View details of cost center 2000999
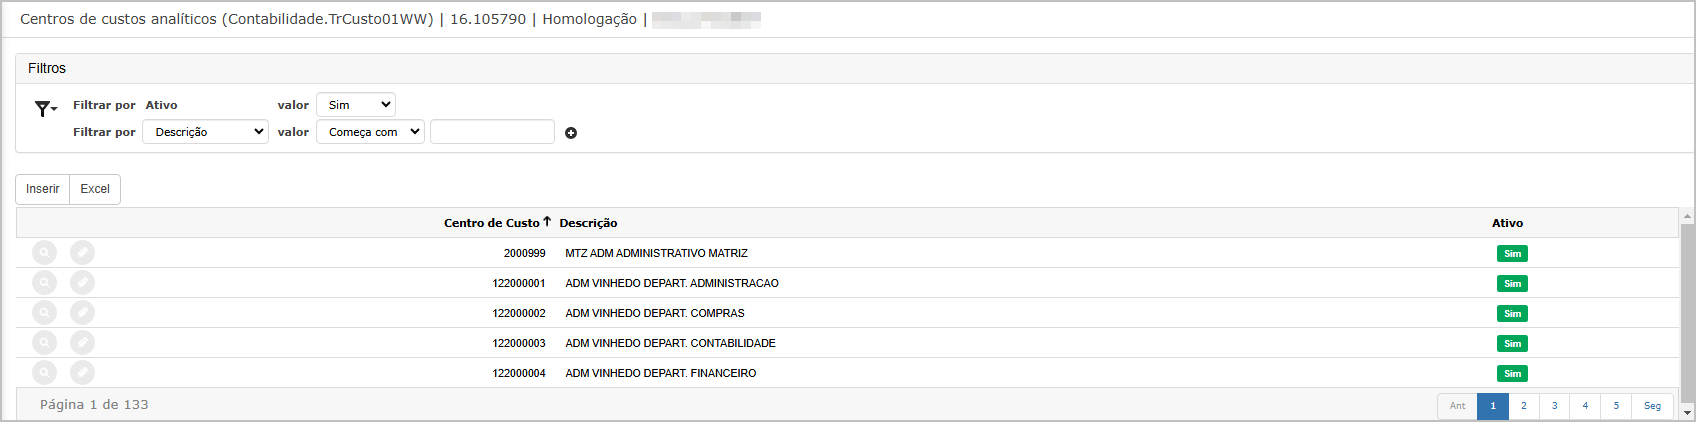Screen dimensions: 1696x422 45,253
